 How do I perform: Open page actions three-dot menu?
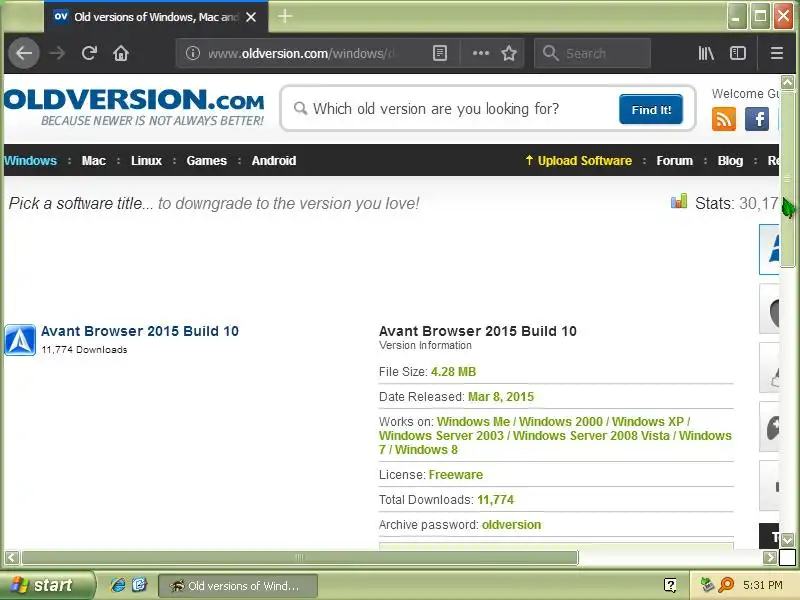click(x=481, y=53)
